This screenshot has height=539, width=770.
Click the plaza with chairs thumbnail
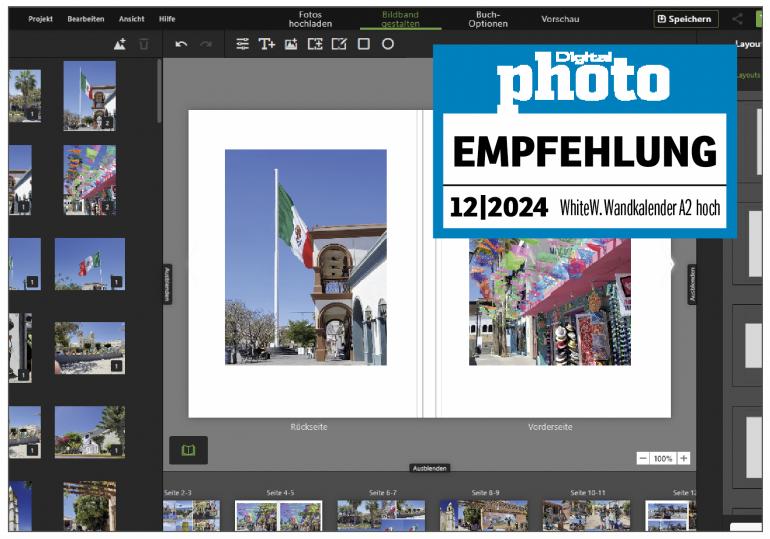pyautogui.click(x=90, y=348)
